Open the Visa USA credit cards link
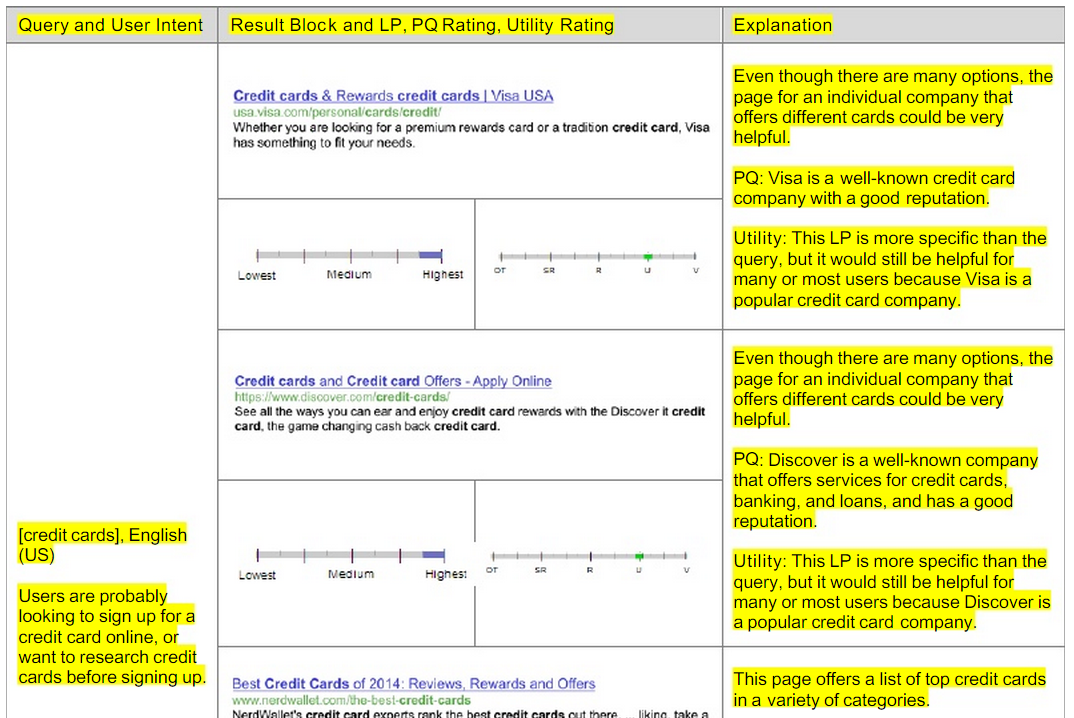The height and width of the screenshot is (718, 1074). (x=393, y=96)
